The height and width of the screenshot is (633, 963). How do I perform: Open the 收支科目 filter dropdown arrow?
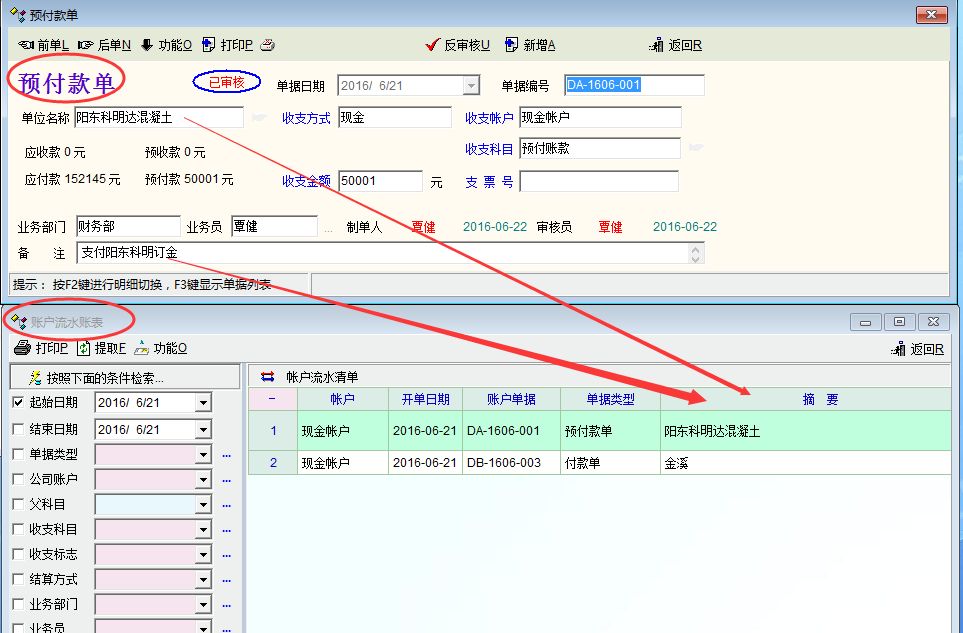(203, 529)
